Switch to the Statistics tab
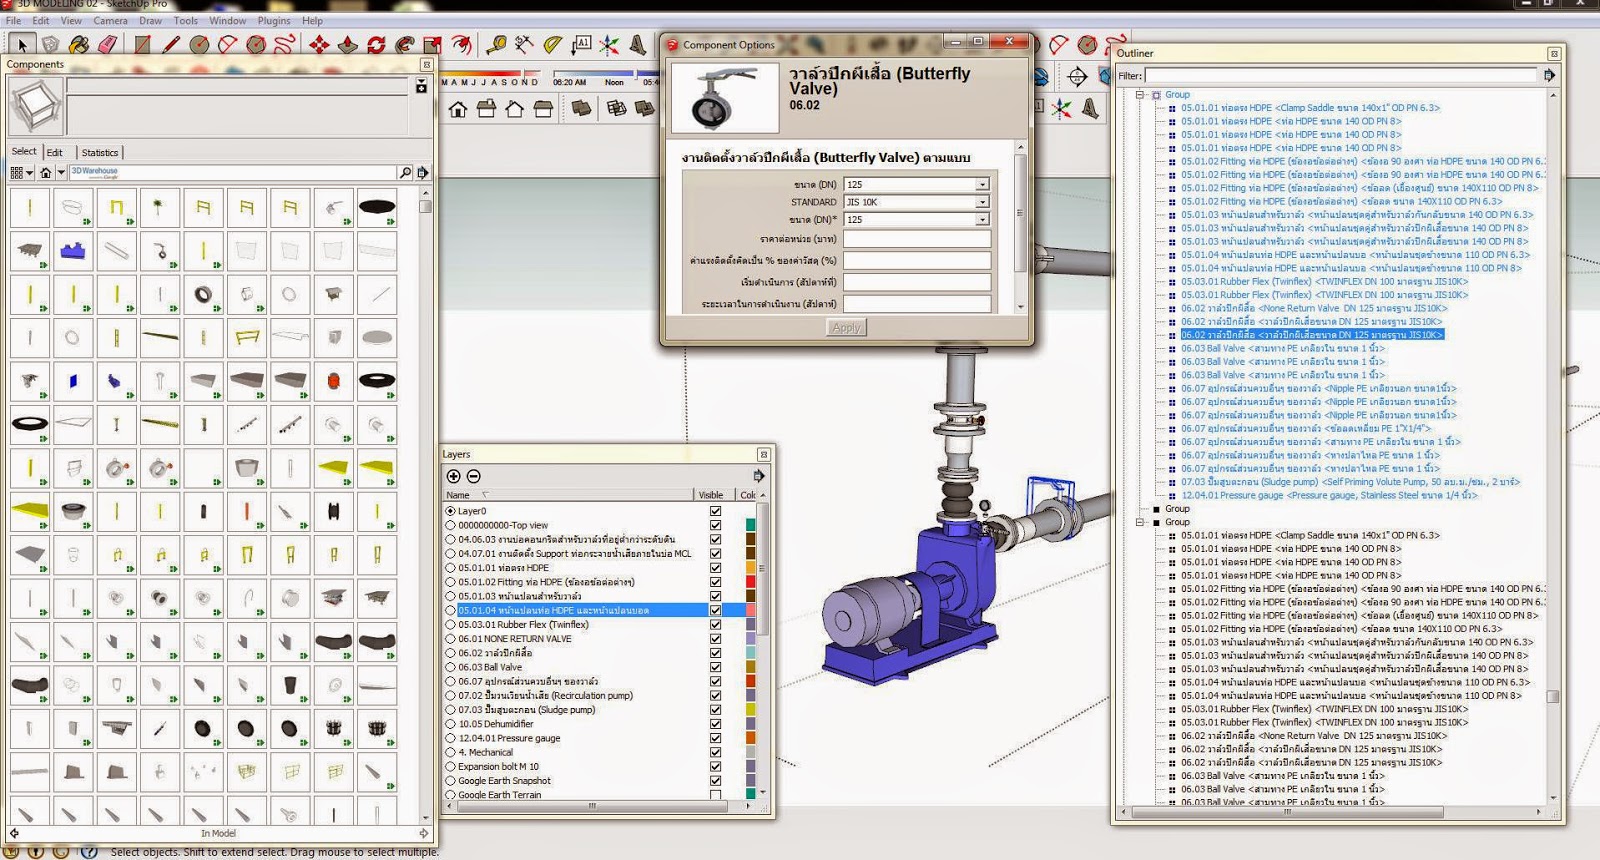This screenshot has width=1600, height=860. [100, 152]
